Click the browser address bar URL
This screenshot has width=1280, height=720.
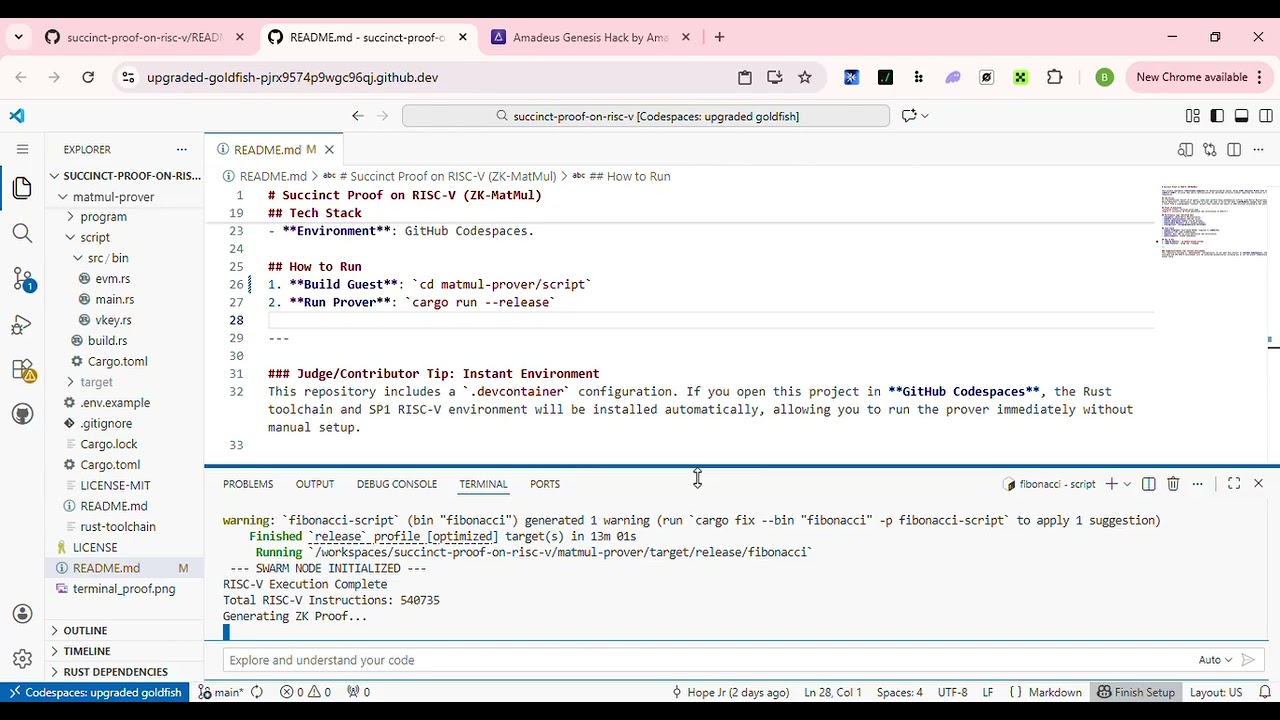tap(292, 77)
